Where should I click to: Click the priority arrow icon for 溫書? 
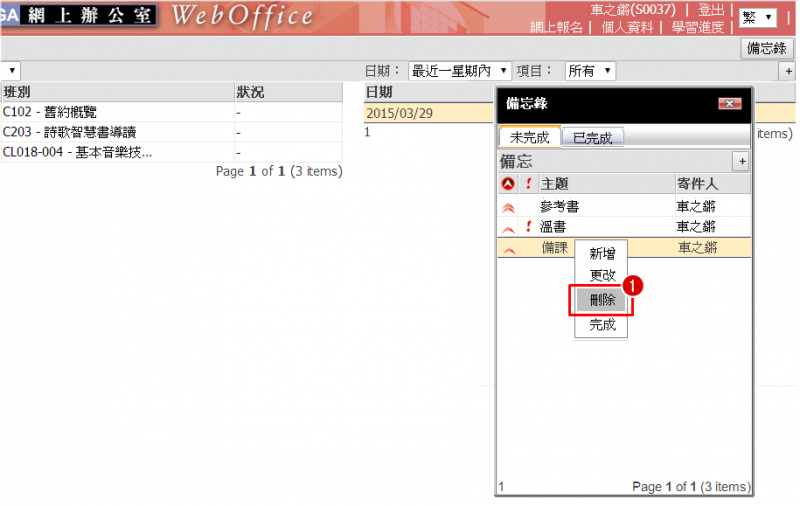508,229
